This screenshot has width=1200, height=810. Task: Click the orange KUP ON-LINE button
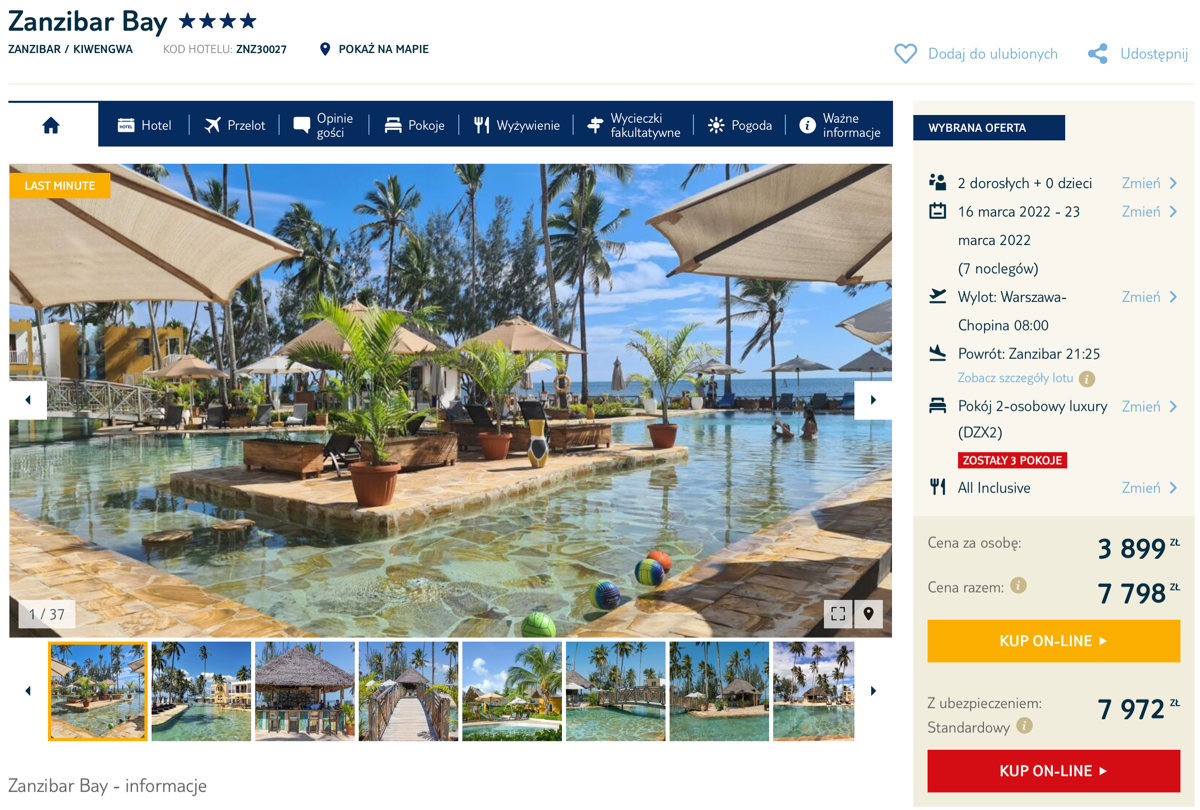pyautogui.click(x=1053, y=641)
